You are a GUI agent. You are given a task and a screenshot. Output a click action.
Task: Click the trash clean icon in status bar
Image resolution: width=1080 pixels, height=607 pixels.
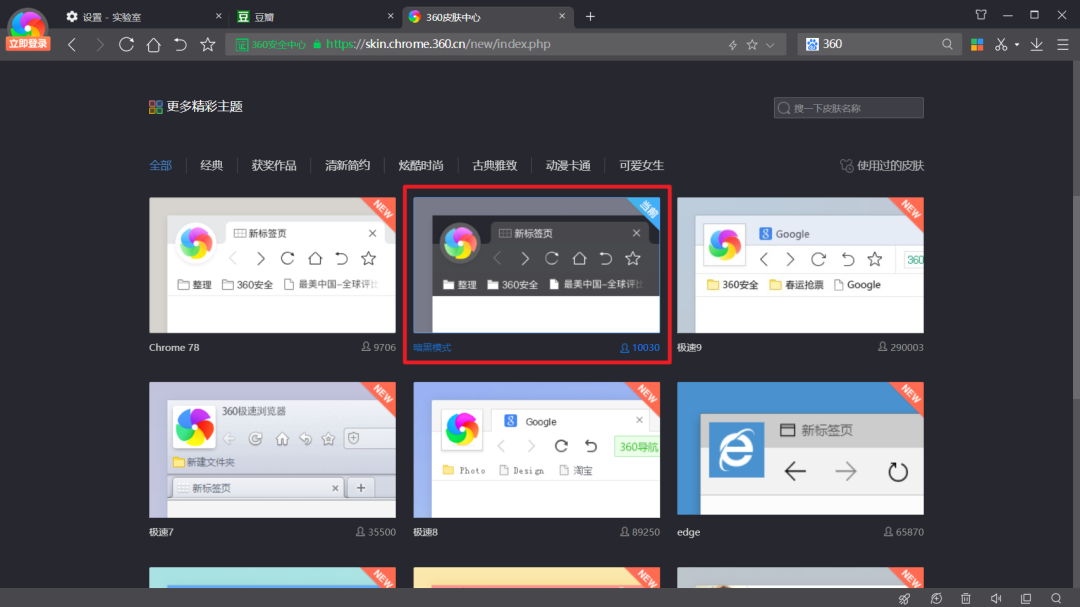click(966, 598)
